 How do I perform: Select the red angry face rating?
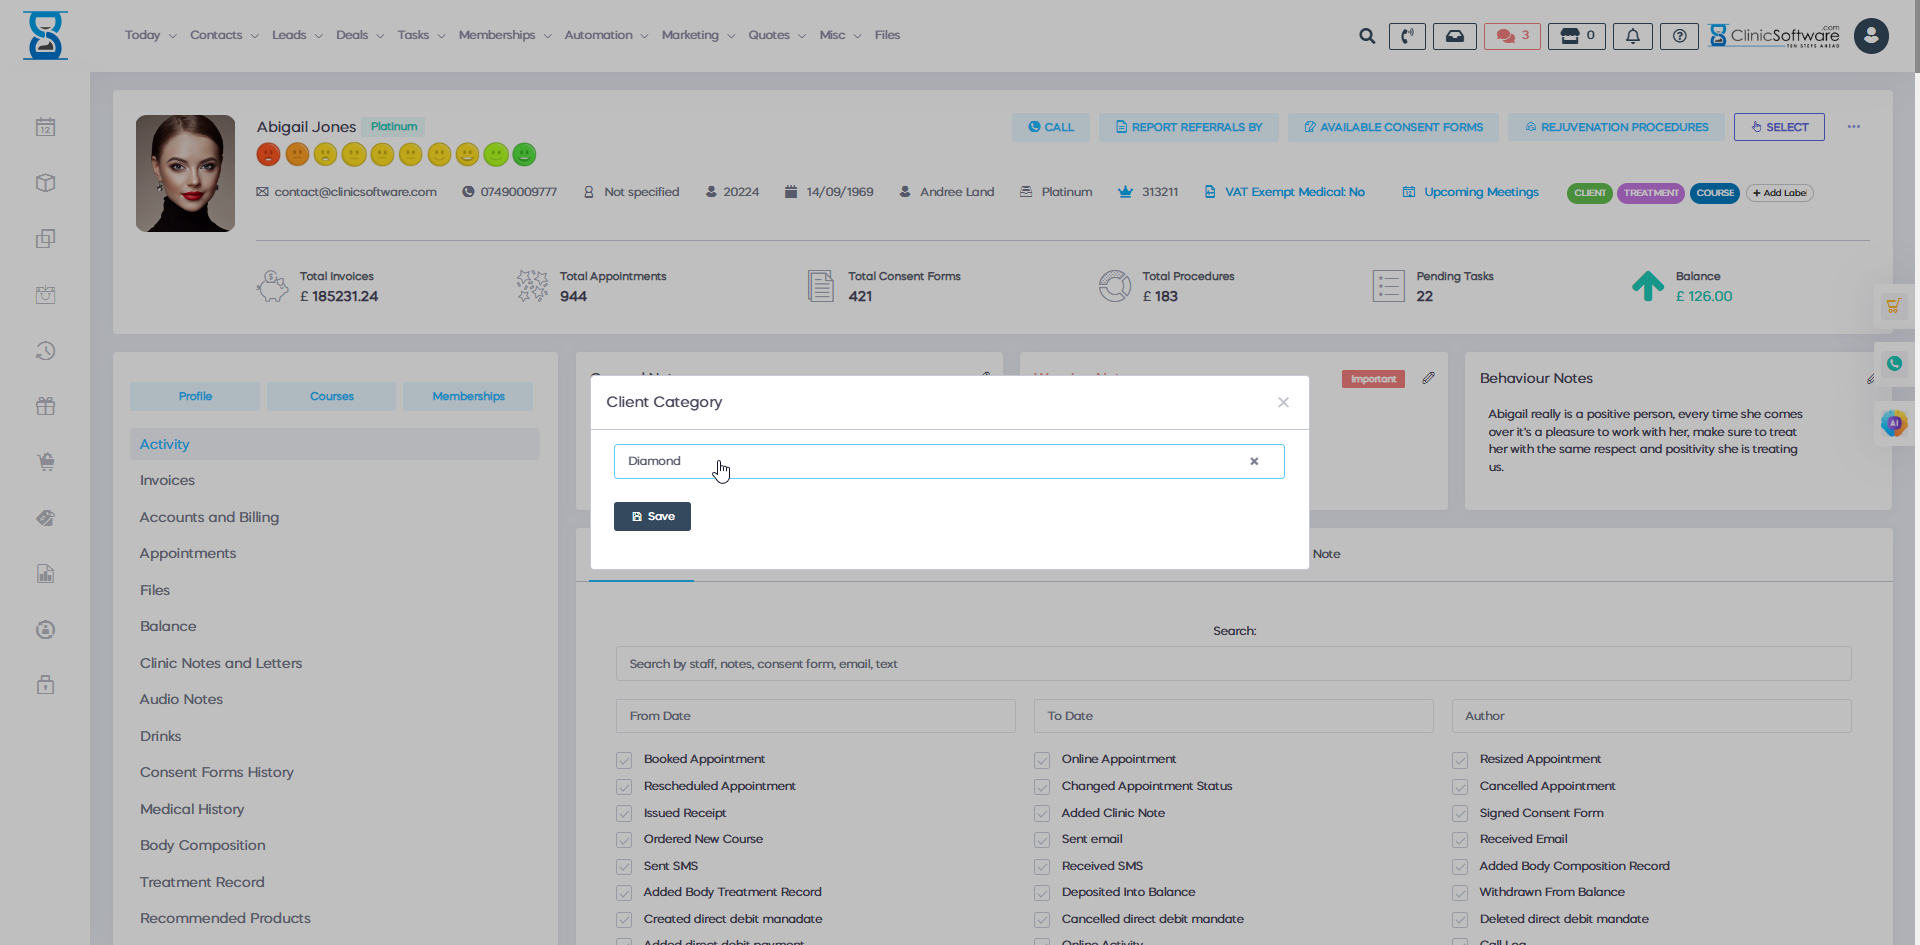tap(268, 154)
